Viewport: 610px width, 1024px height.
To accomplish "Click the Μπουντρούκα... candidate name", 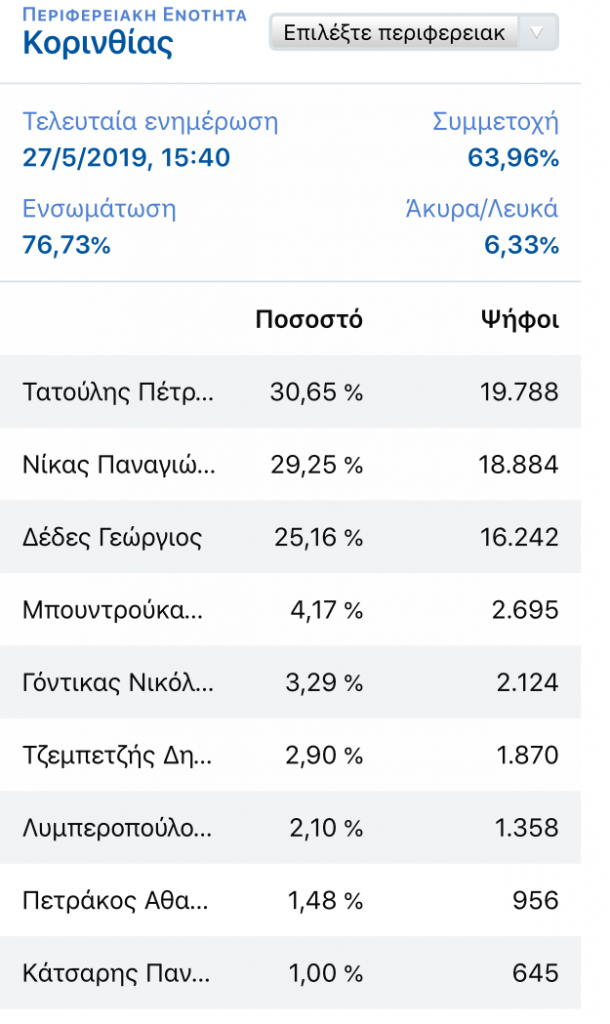I will [112, 610].
